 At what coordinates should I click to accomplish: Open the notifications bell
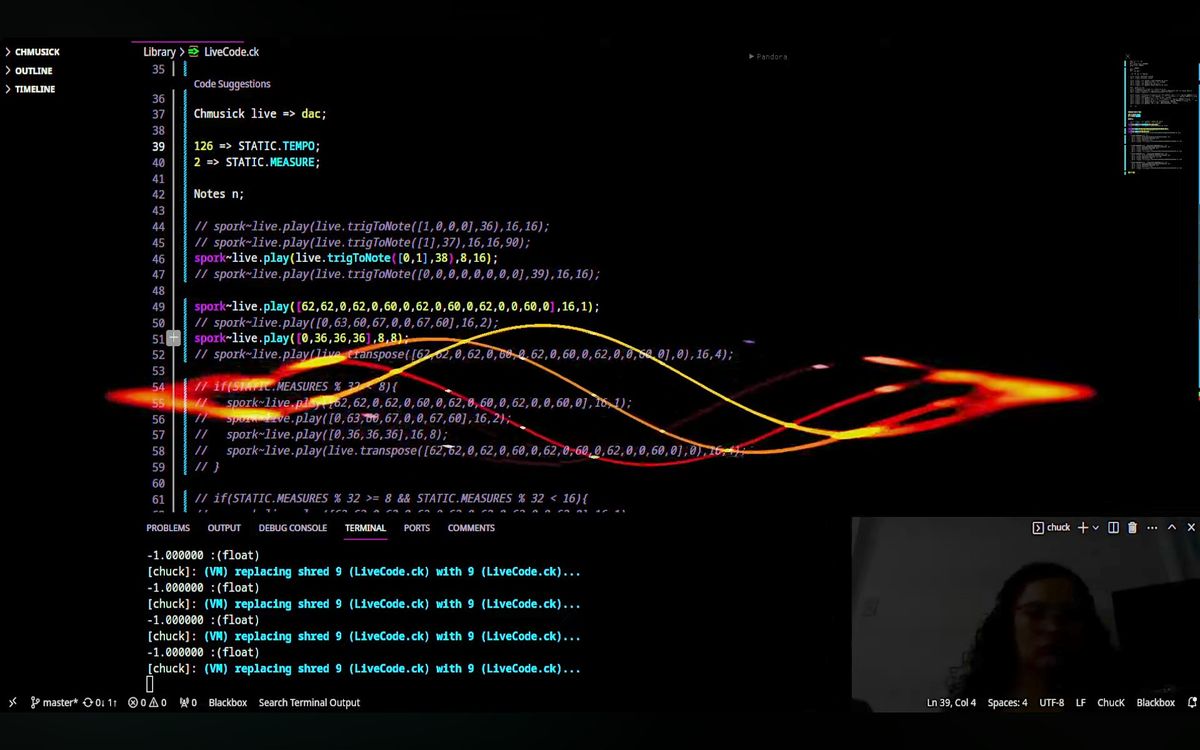click(x=1189, y=702)
